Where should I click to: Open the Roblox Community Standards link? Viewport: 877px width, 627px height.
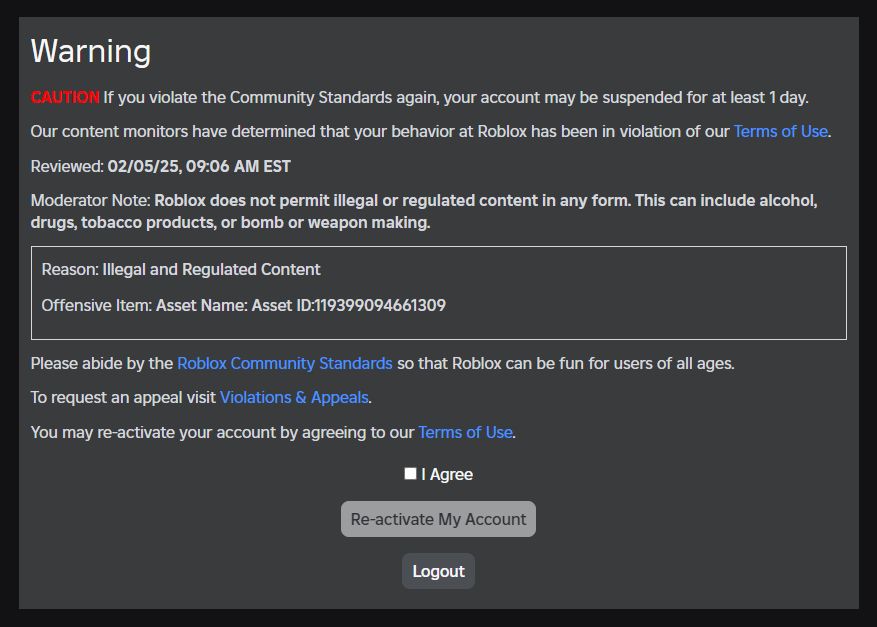tap(284, 363)
